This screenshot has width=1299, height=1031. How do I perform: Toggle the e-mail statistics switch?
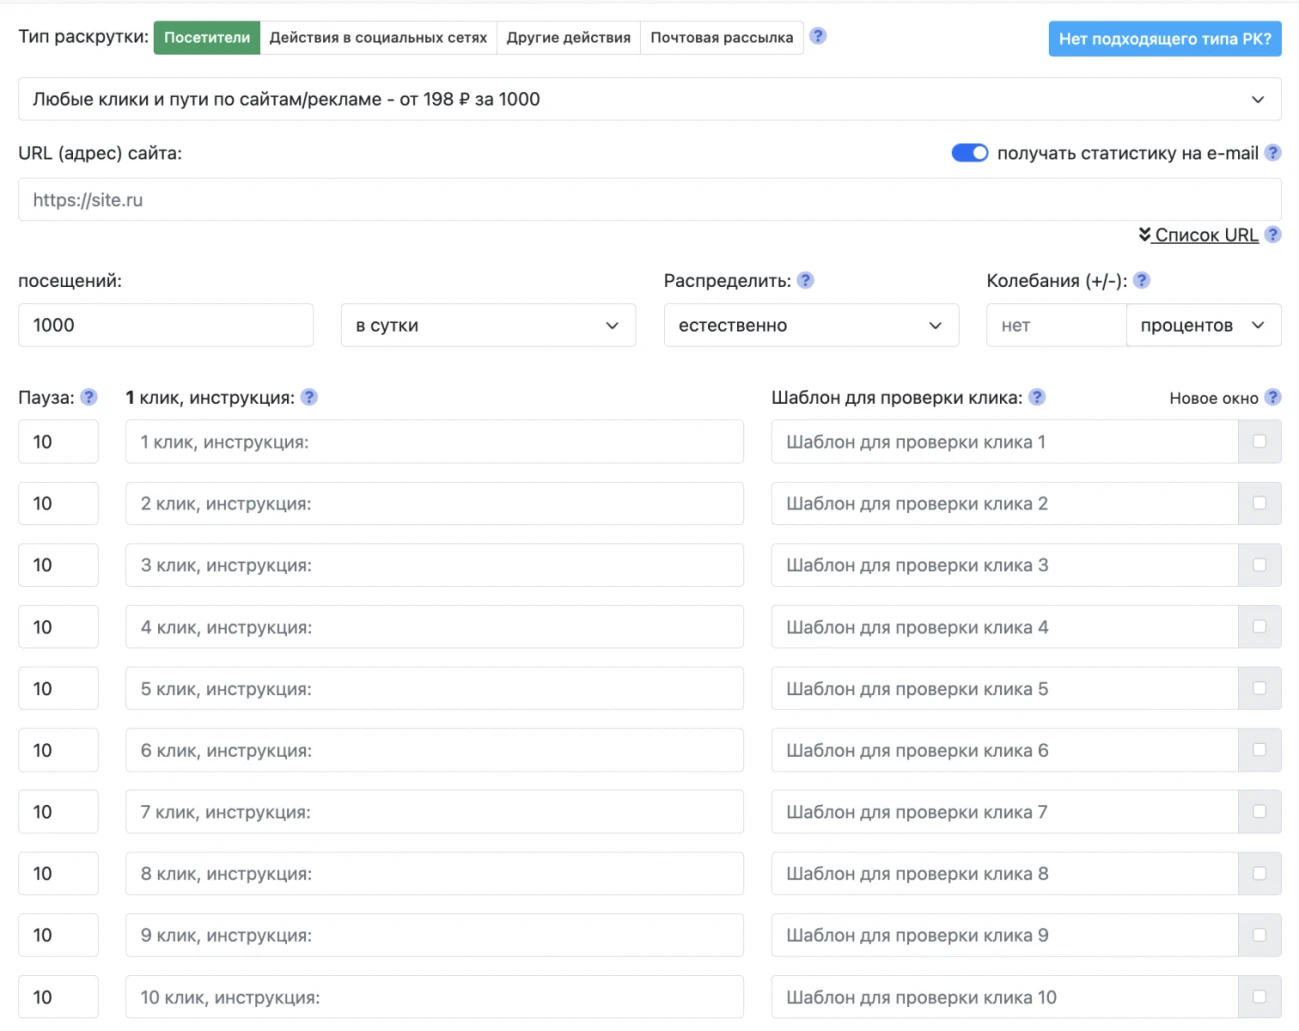tap(969, 153)
